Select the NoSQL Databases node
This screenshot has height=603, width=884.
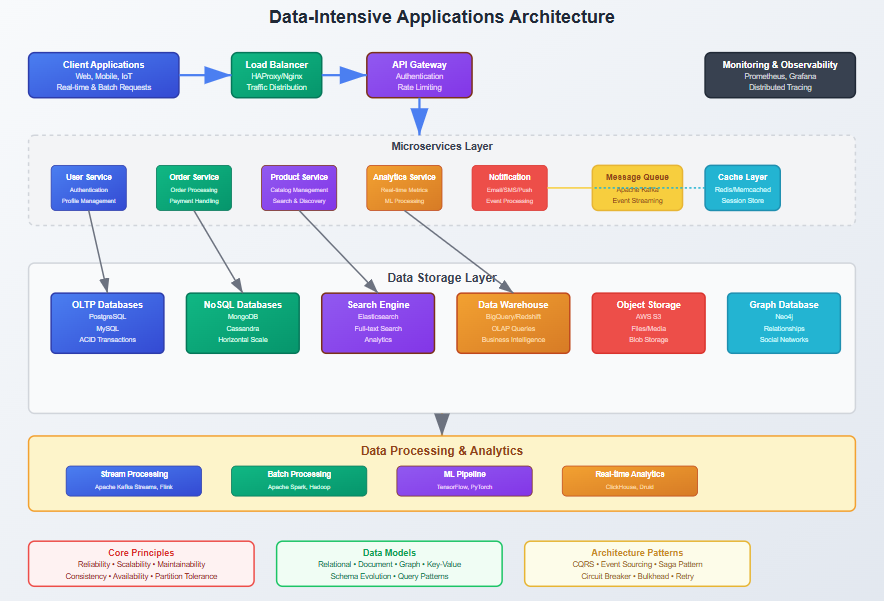[x=243, y=322]
